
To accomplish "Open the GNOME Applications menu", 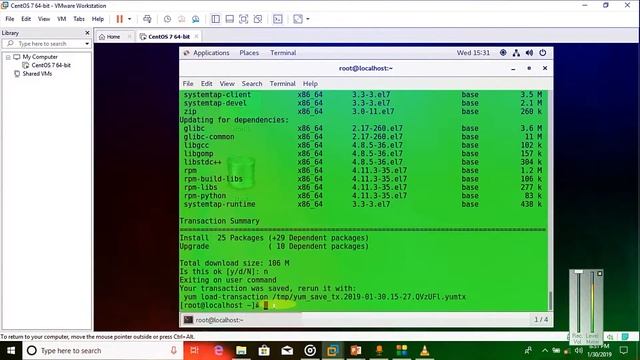I will tap(211, 53).
